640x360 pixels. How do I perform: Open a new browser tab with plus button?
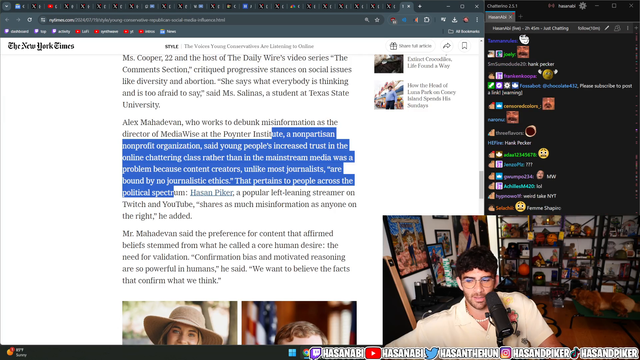coord(420,6)
